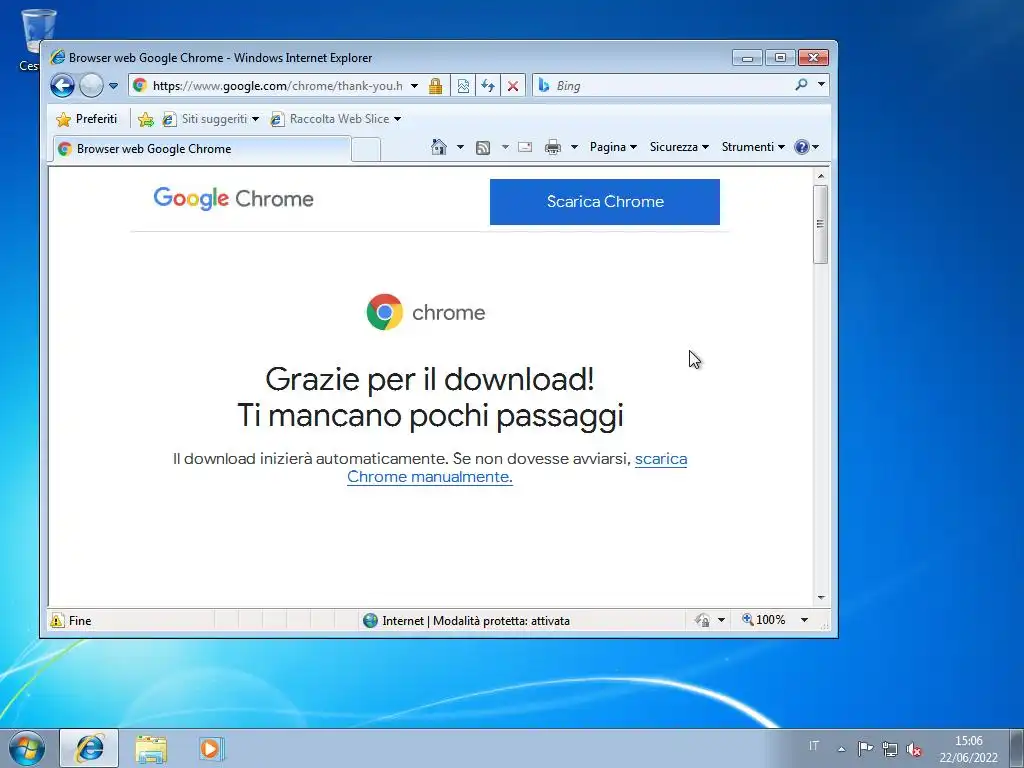Click the IT language indicator
The width and height of the screenshot is (1024, 768).
(x=814, y=746)
